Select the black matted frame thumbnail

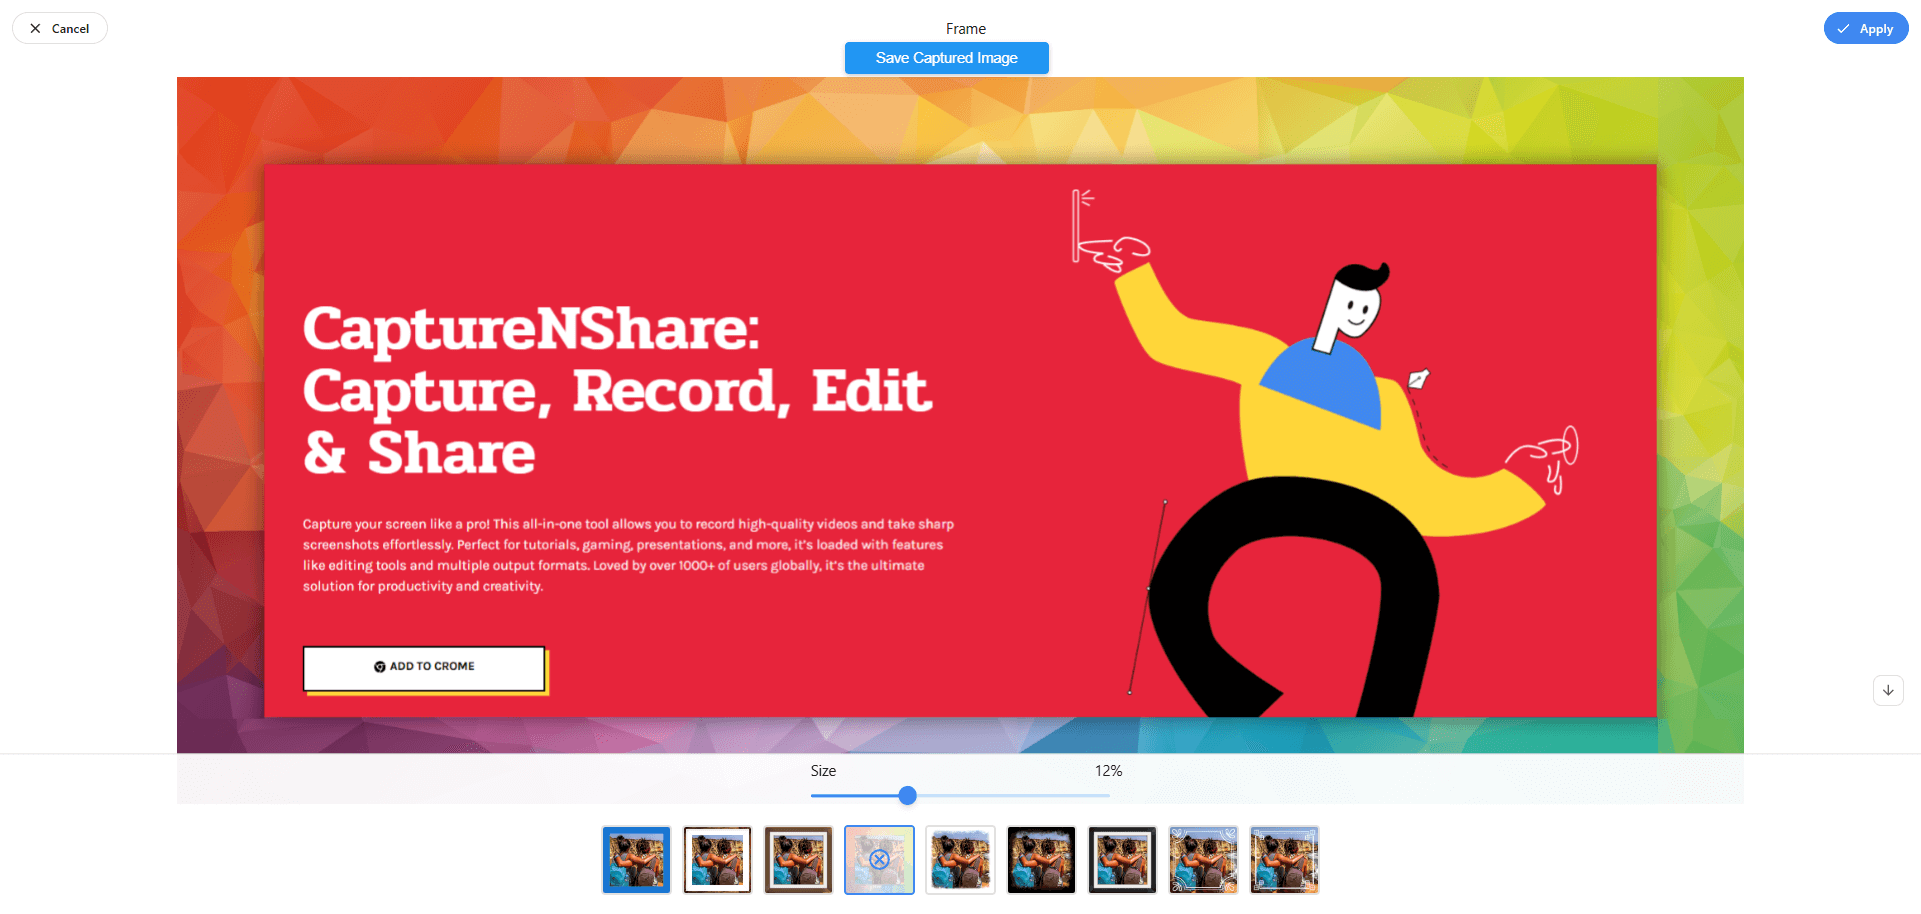[x=1122, y=860]
